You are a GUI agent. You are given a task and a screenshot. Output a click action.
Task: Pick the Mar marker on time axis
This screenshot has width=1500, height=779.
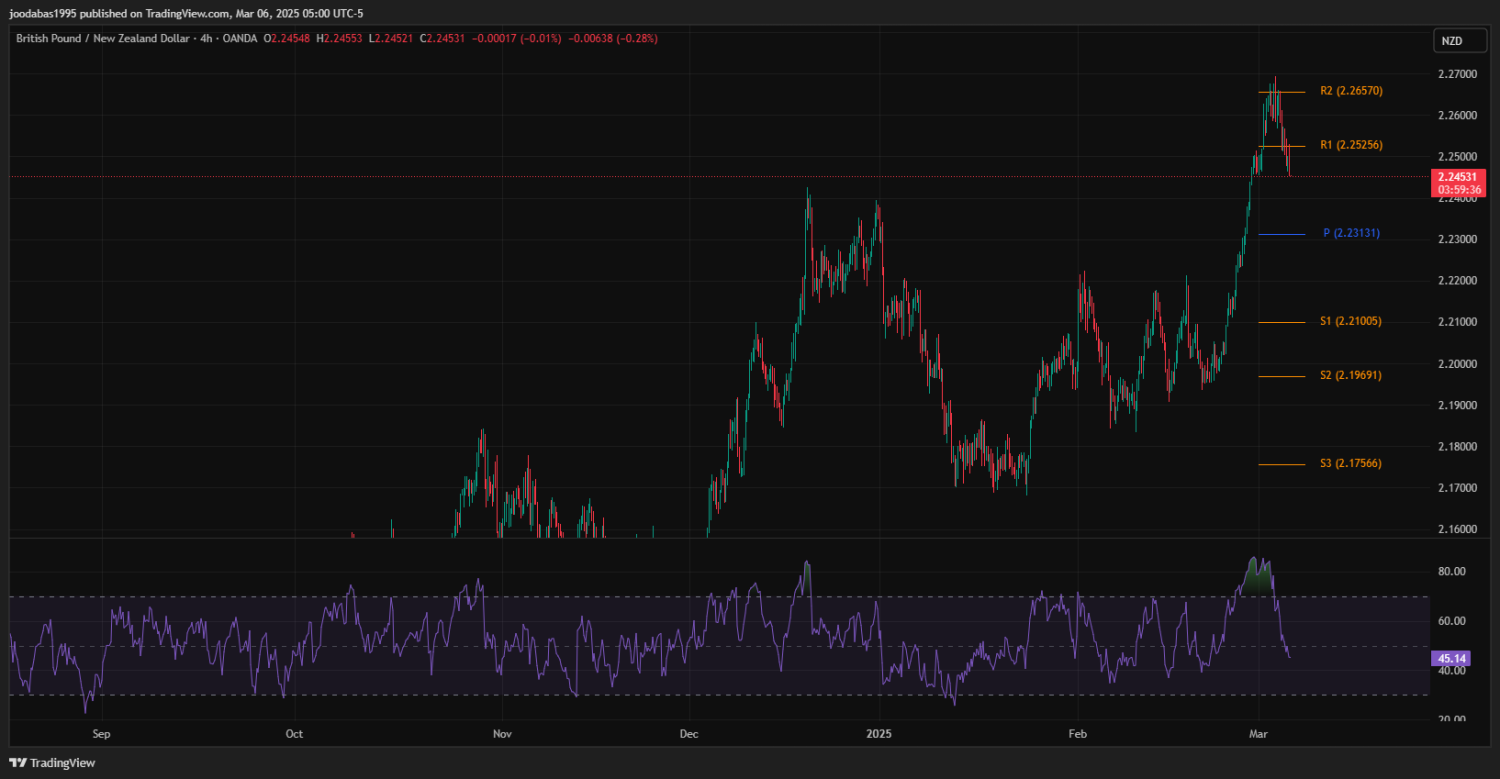click(x=1260, y=733)
